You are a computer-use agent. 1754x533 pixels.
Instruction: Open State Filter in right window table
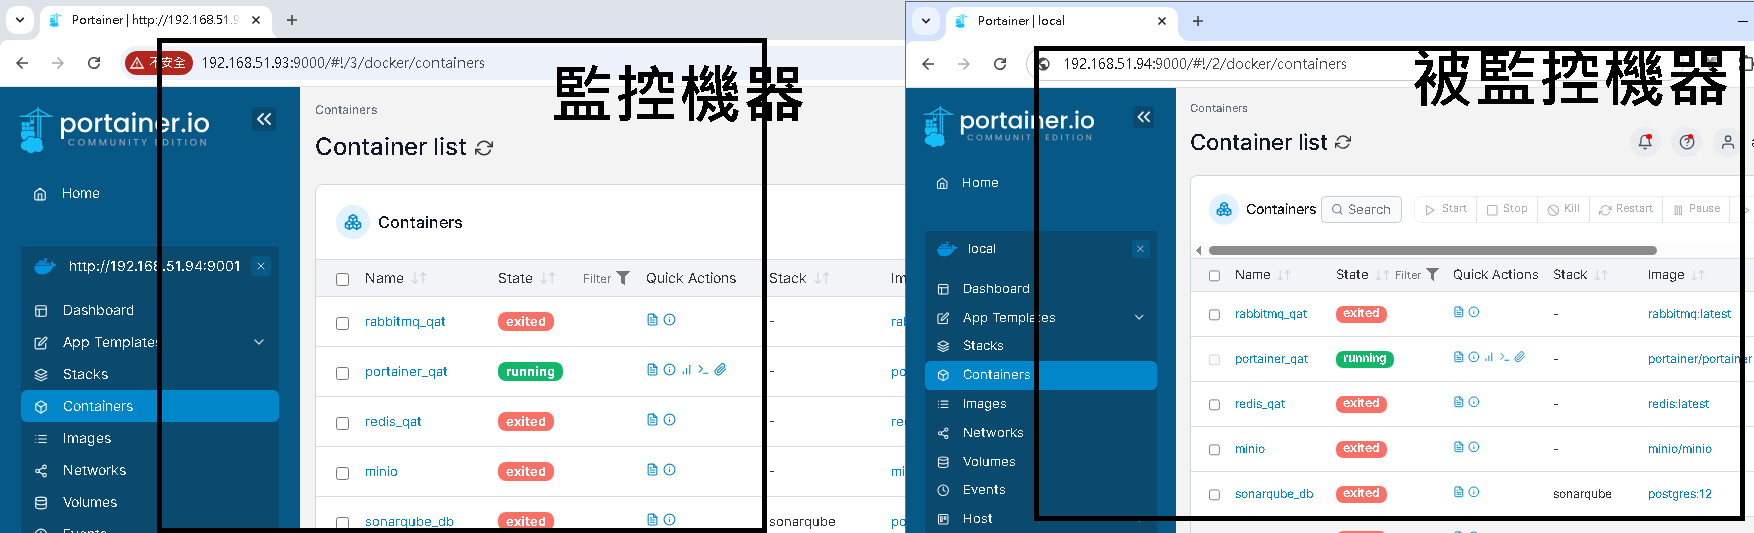pyautogui.click(x=1416, y=274)
